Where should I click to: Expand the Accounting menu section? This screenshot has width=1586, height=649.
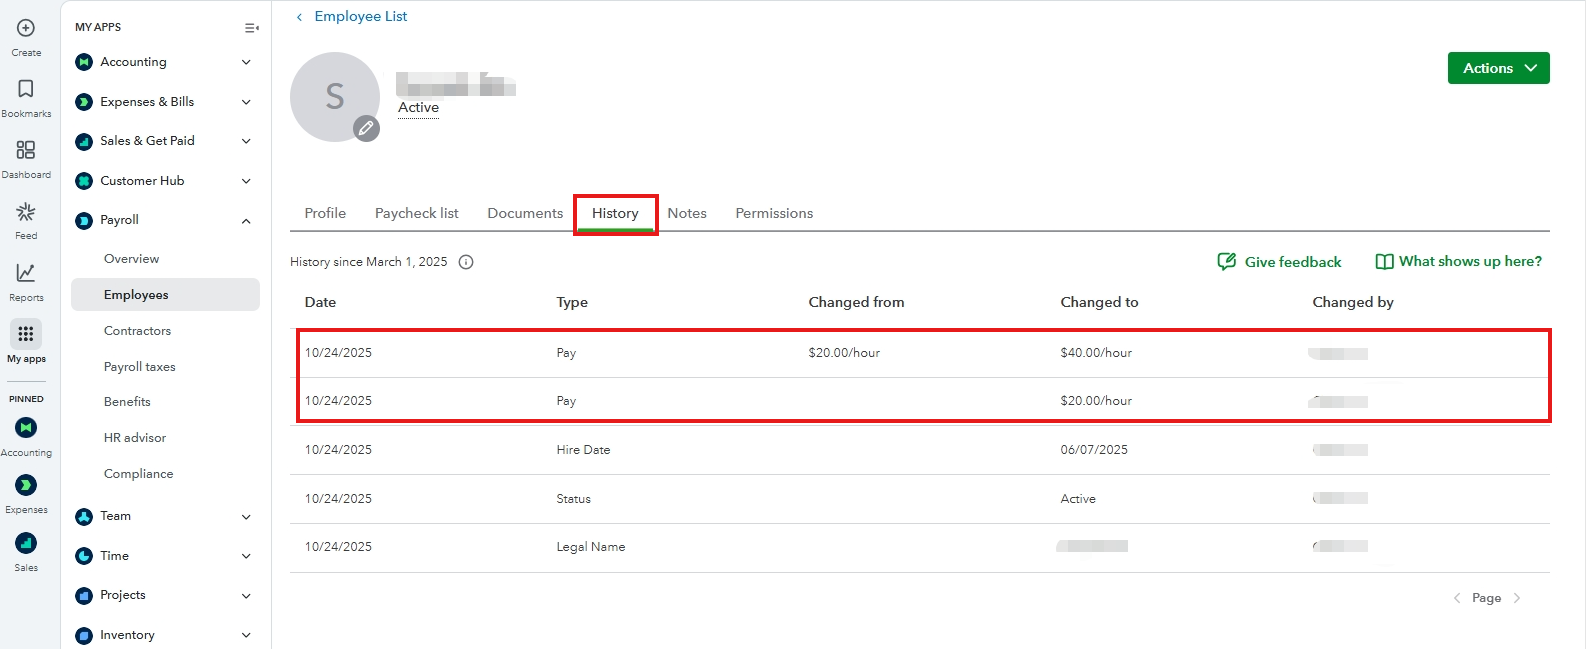[x=246, y=62]
